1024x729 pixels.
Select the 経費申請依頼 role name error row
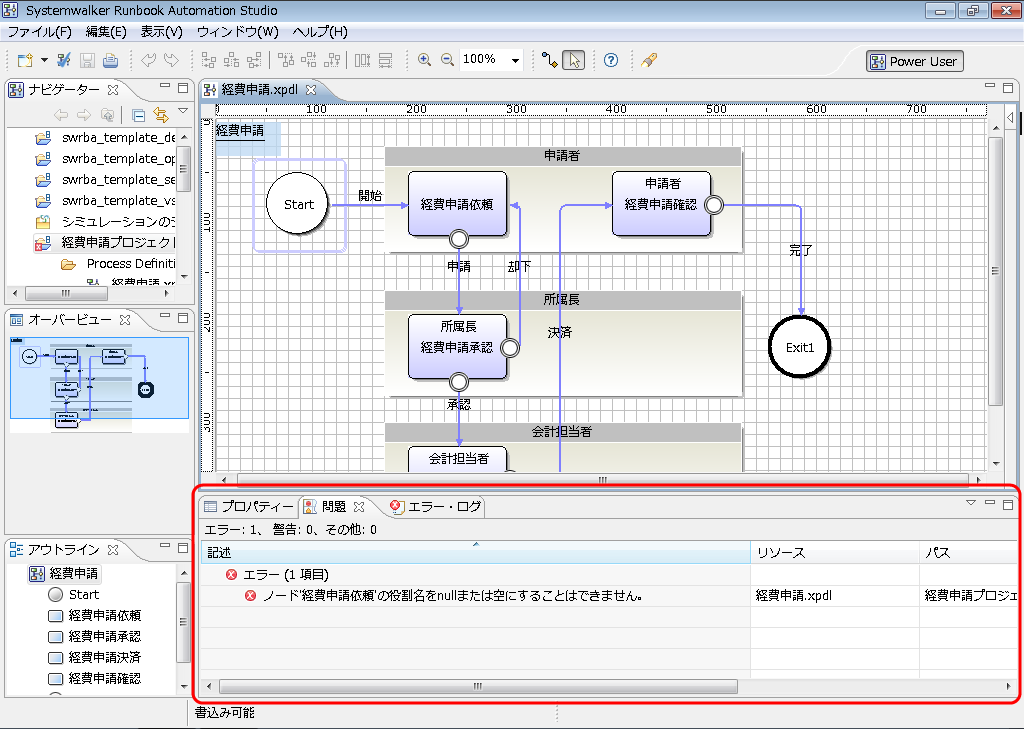click(452, 595)
